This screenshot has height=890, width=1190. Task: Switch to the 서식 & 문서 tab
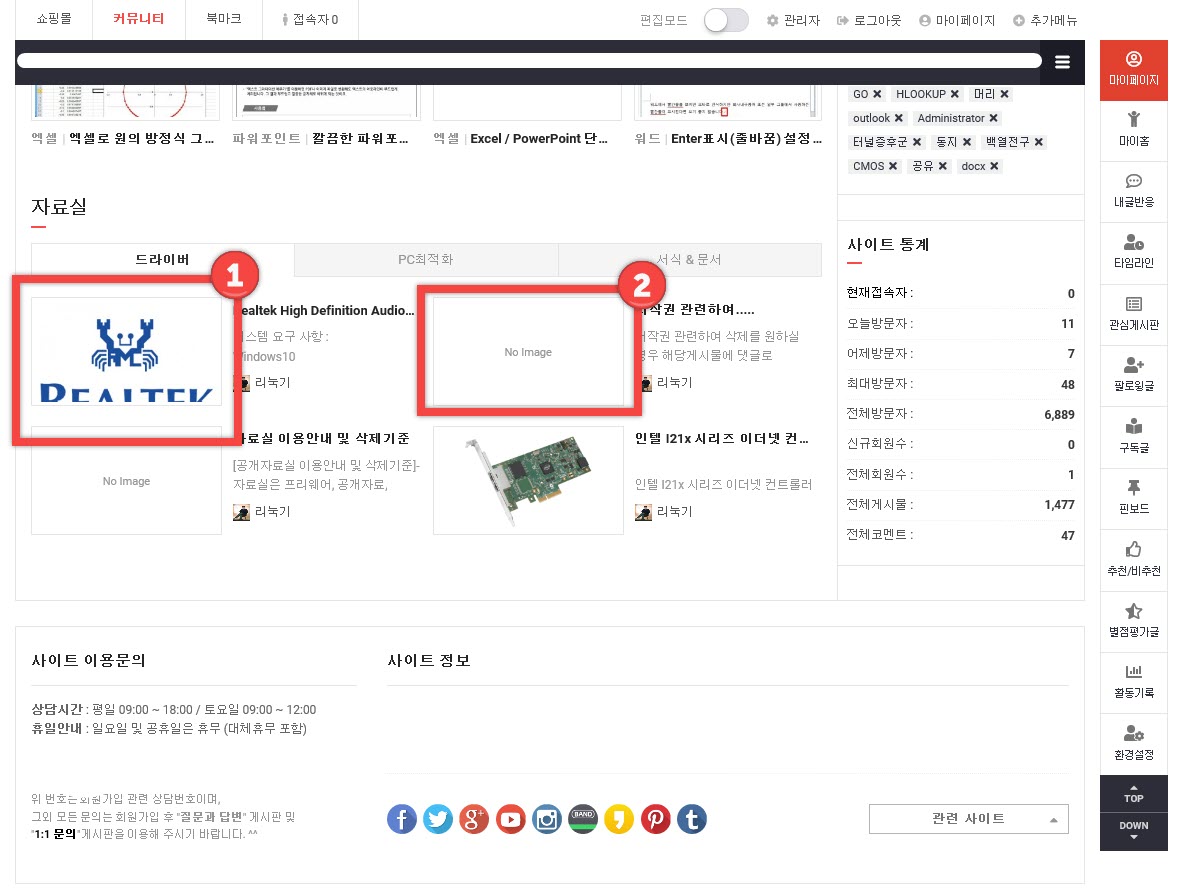click(689, 259)
